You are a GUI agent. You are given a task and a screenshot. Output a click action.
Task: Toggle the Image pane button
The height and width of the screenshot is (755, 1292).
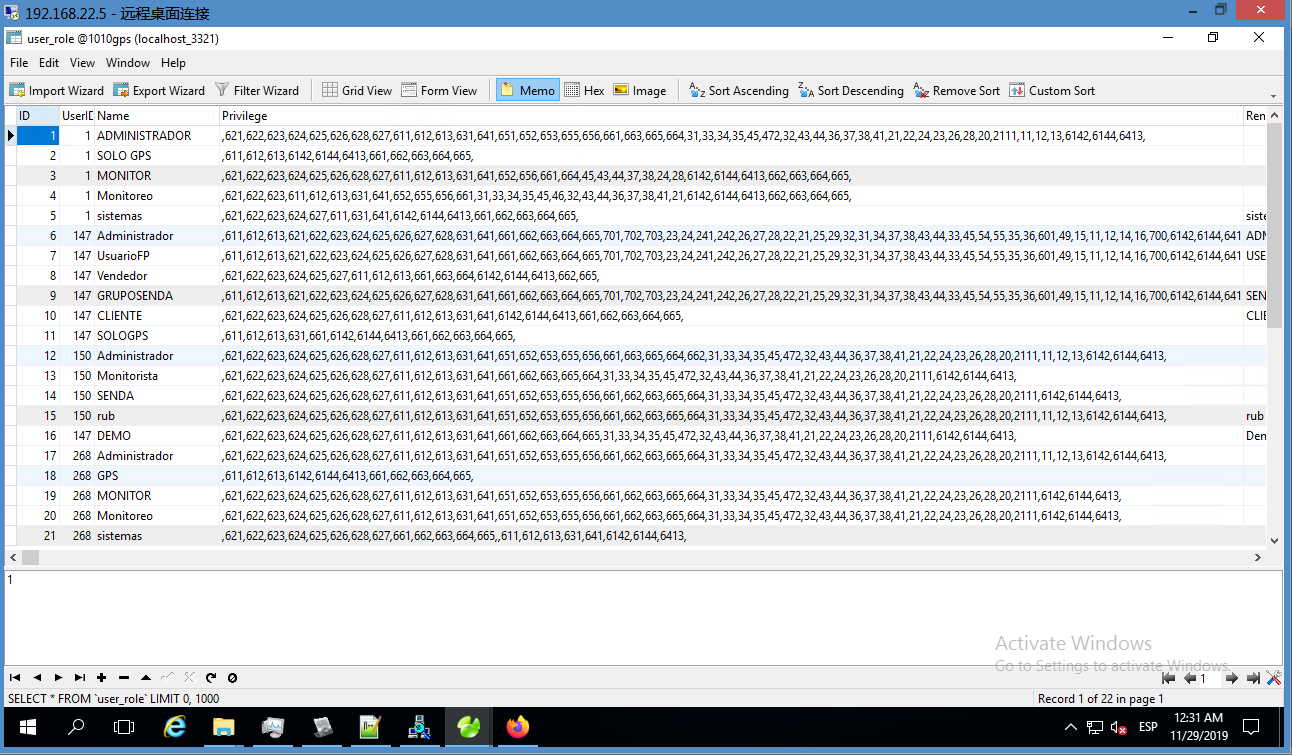639,90
